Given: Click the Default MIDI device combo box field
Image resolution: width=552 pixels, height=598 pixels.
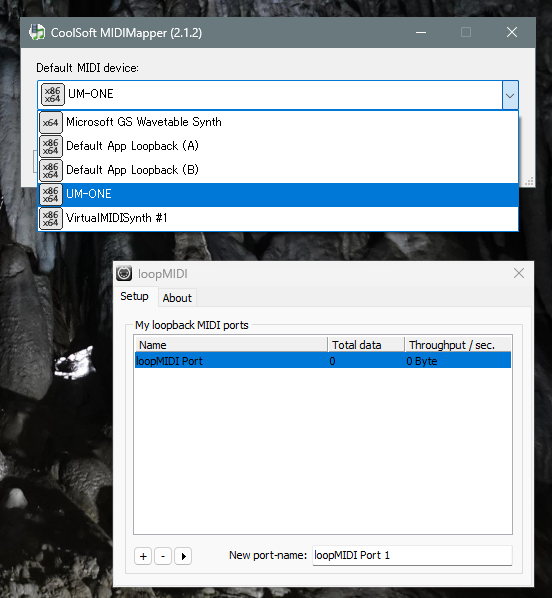Looking at the screenshot, I should click(278, 95).
